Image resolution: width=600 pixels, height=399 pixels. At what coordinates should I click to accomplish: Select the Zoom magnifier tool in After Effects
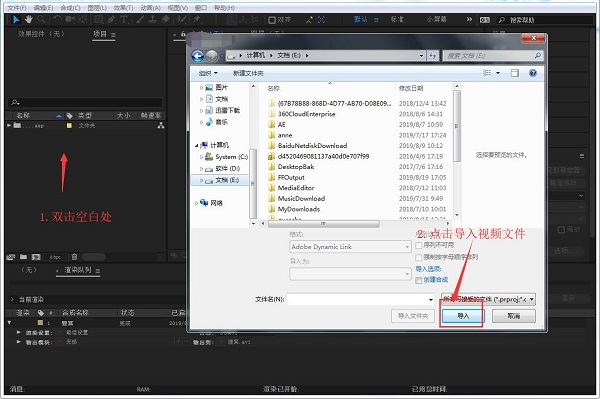41,20
